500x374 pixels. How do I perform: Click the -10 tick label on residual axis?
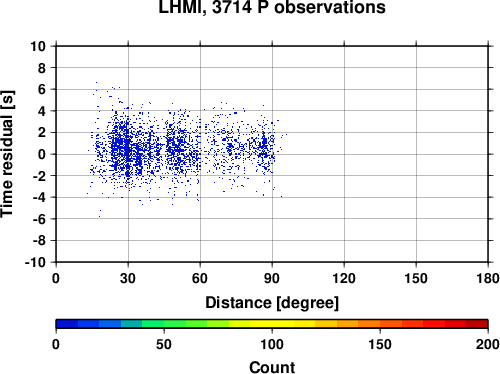35,262
